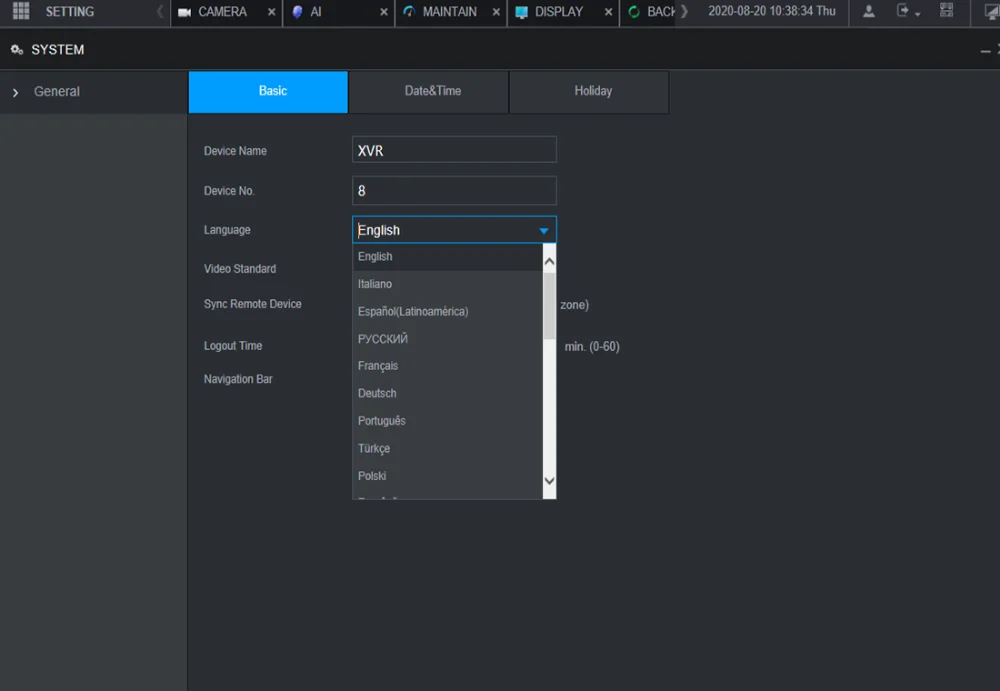Click the language list scrollbar thumb
The image size is (1000, 691).
click(549, 306)
